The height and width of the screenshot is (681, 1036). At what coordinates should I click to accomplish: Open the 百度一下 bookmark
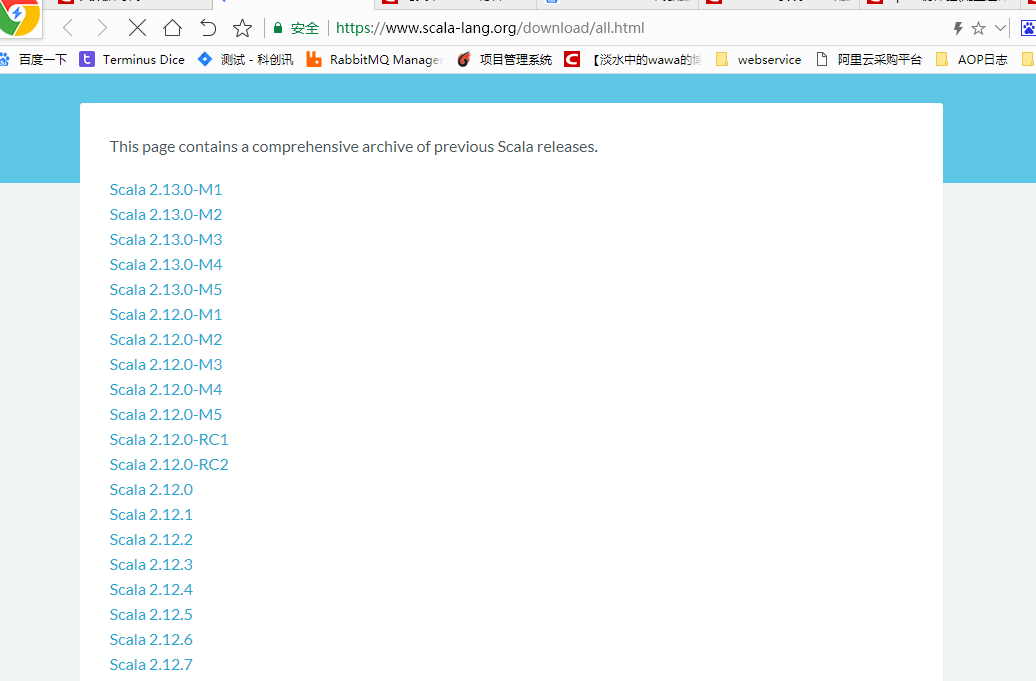(43, 59)
